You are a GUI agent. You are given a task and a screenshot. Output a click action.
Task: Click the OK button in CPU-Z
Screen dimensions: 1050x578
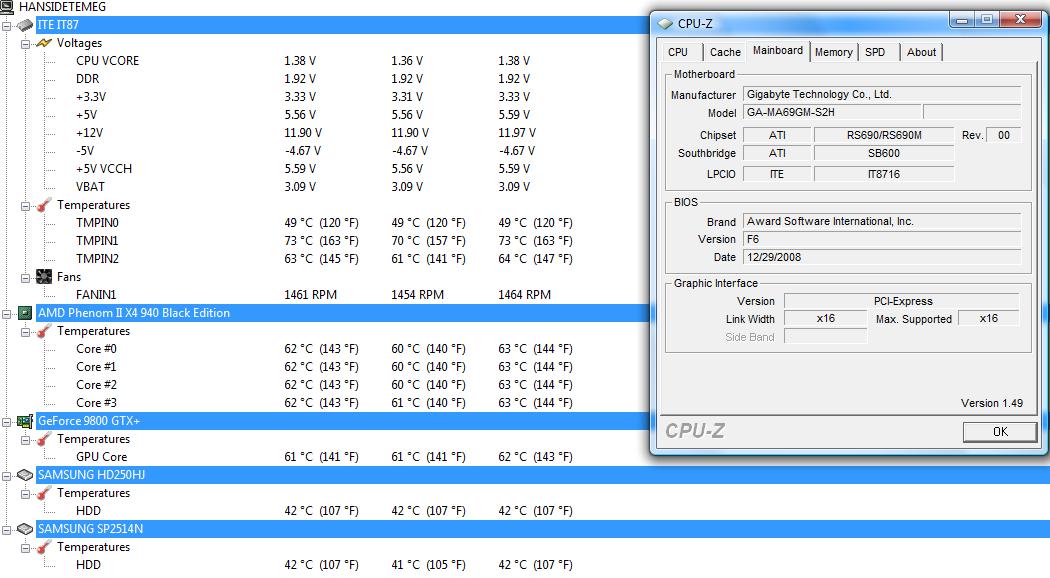tap(1000, 432)
